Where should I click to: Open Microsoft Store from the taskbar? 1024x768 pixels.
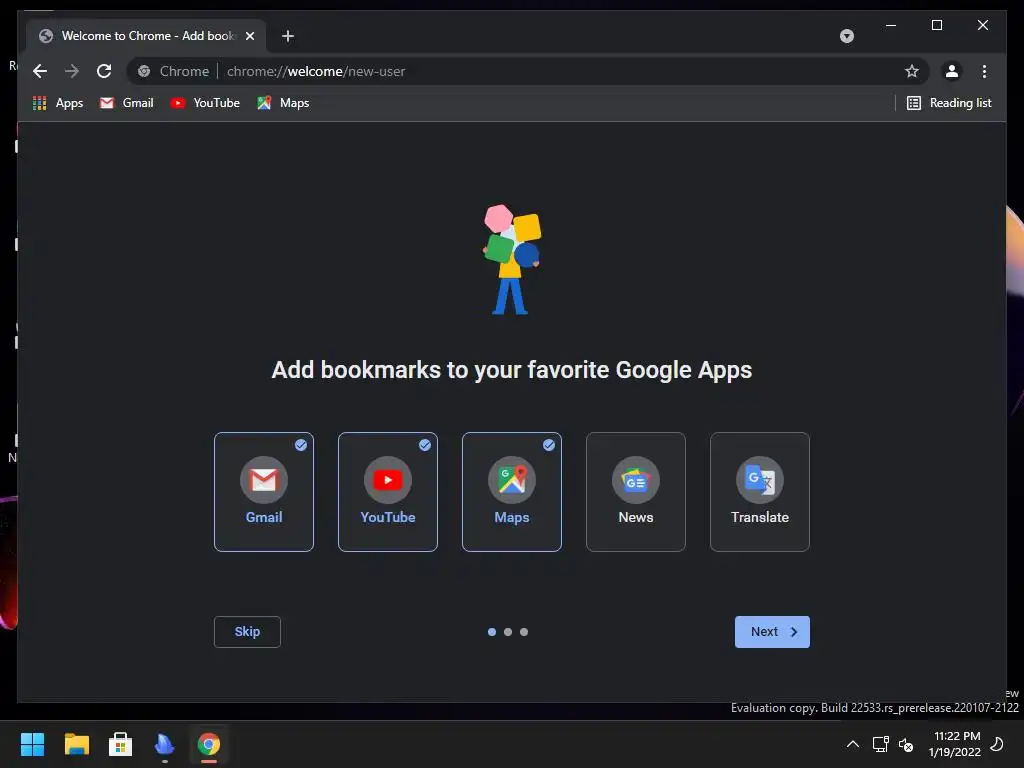pos(120,744)
